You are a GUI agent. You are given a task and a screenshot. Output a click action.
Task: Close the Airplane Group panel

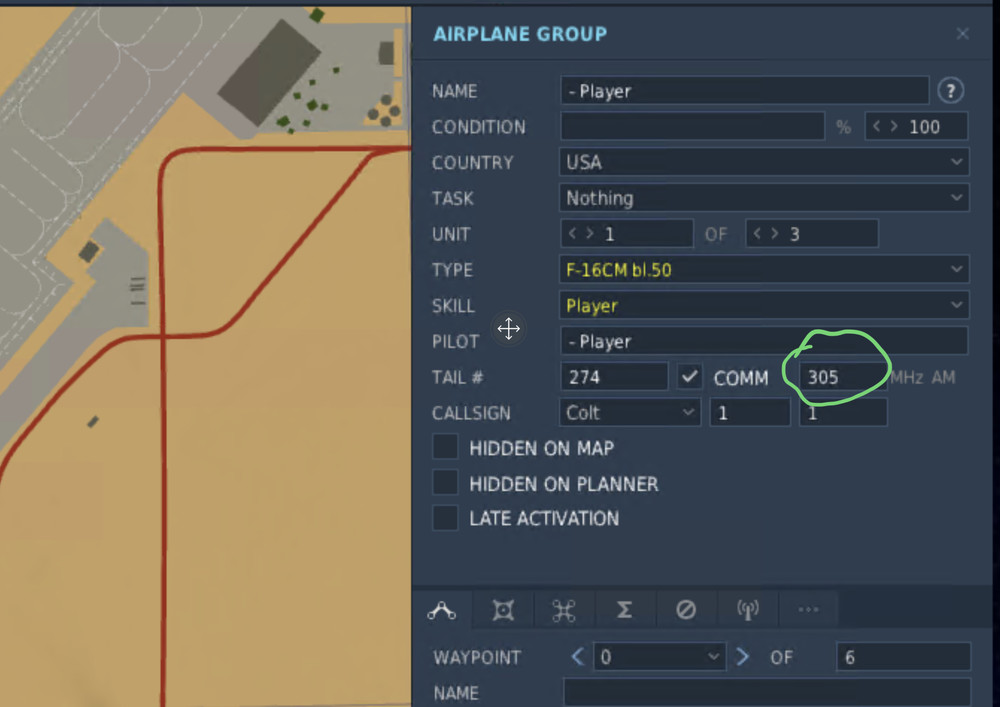coord(962,34)
